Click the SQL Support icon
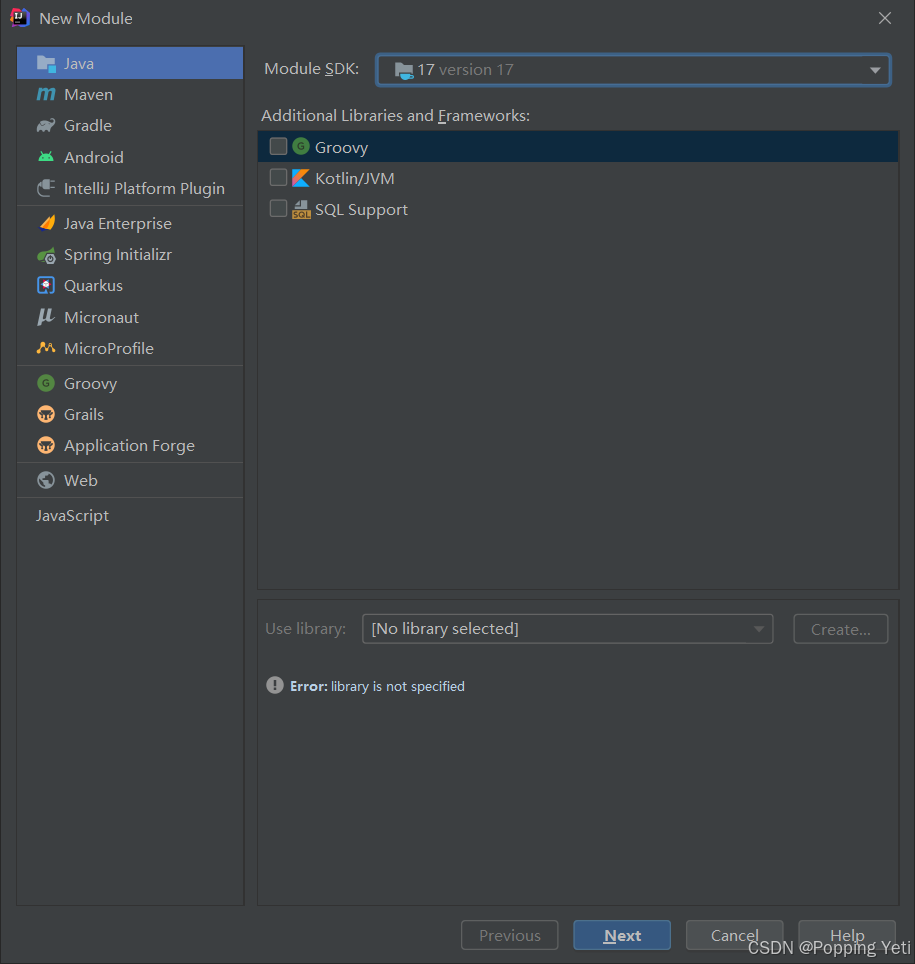Viewport: 915px width, 964px height. click(301, 210)
